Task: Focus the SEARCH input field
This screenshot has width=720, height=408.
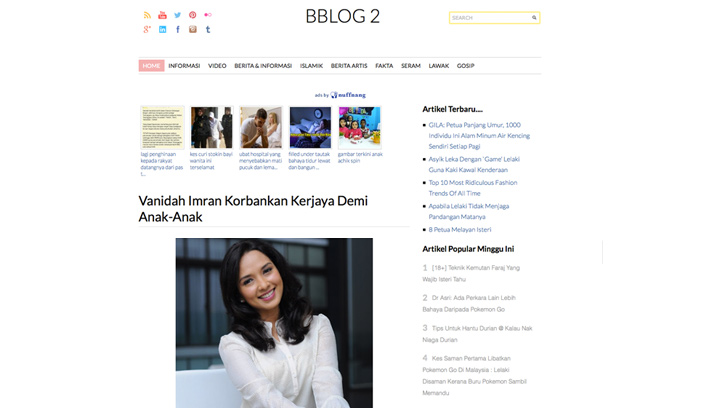Action: 489,17
